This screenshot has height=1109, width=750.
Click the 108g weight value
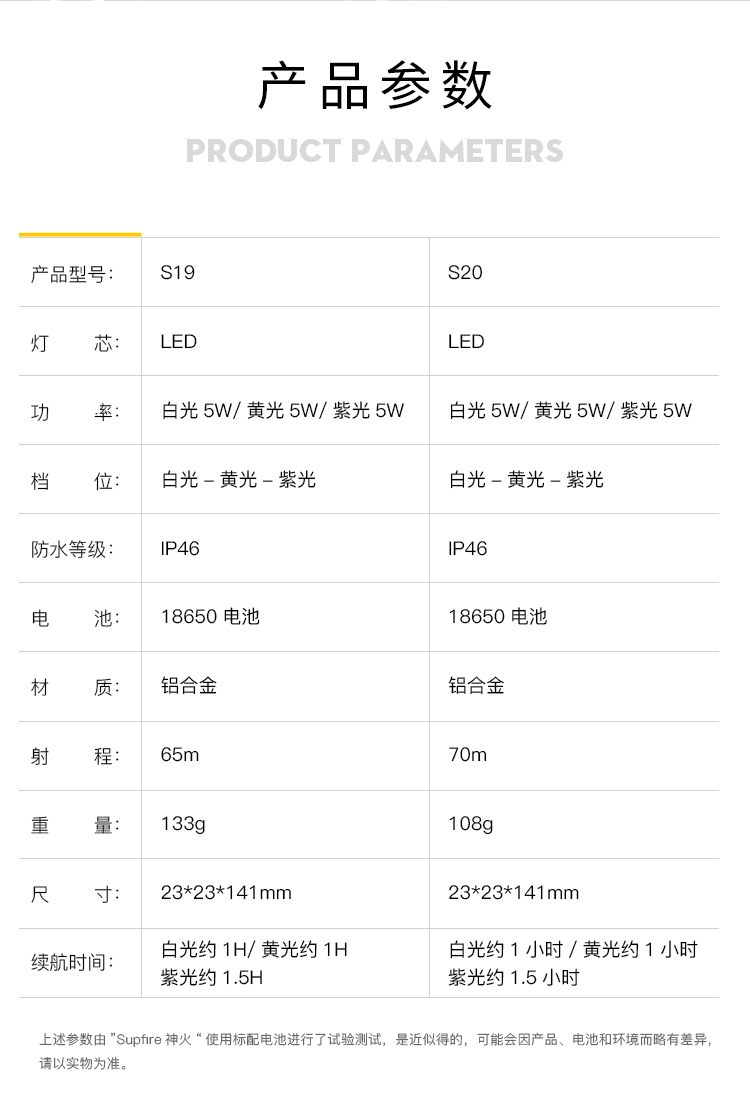pyautogui.click(x=471, y=824)
